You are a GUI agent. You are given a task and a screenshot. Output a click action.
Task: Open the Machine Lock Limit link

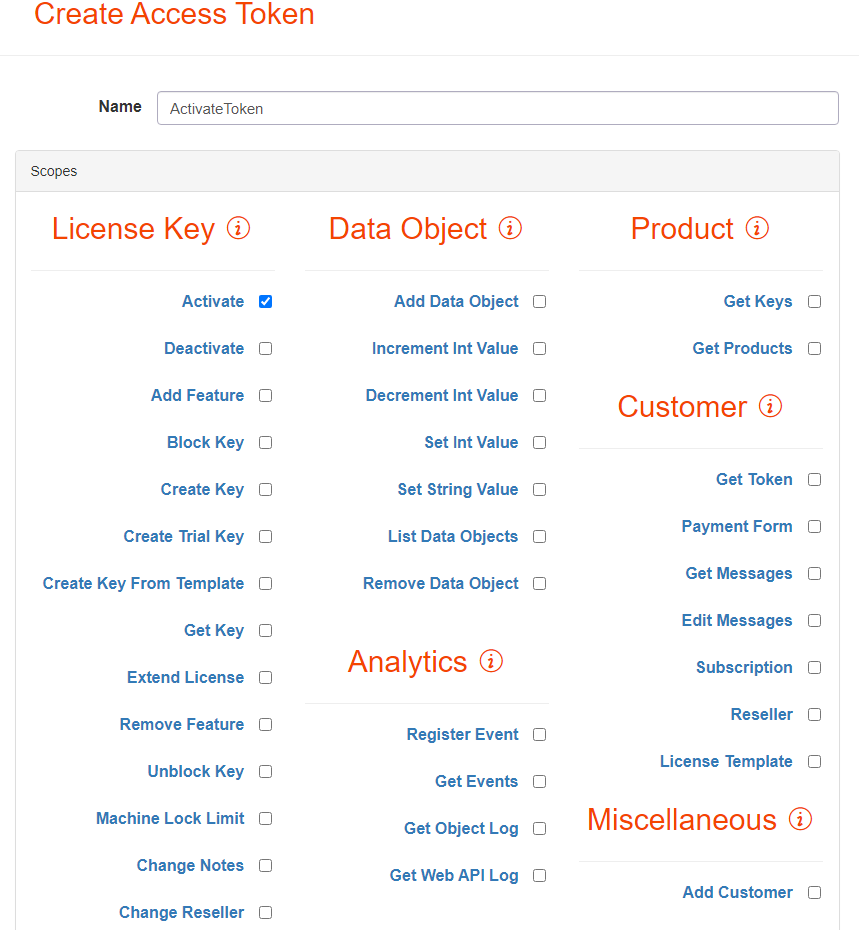tap(170, 818)
